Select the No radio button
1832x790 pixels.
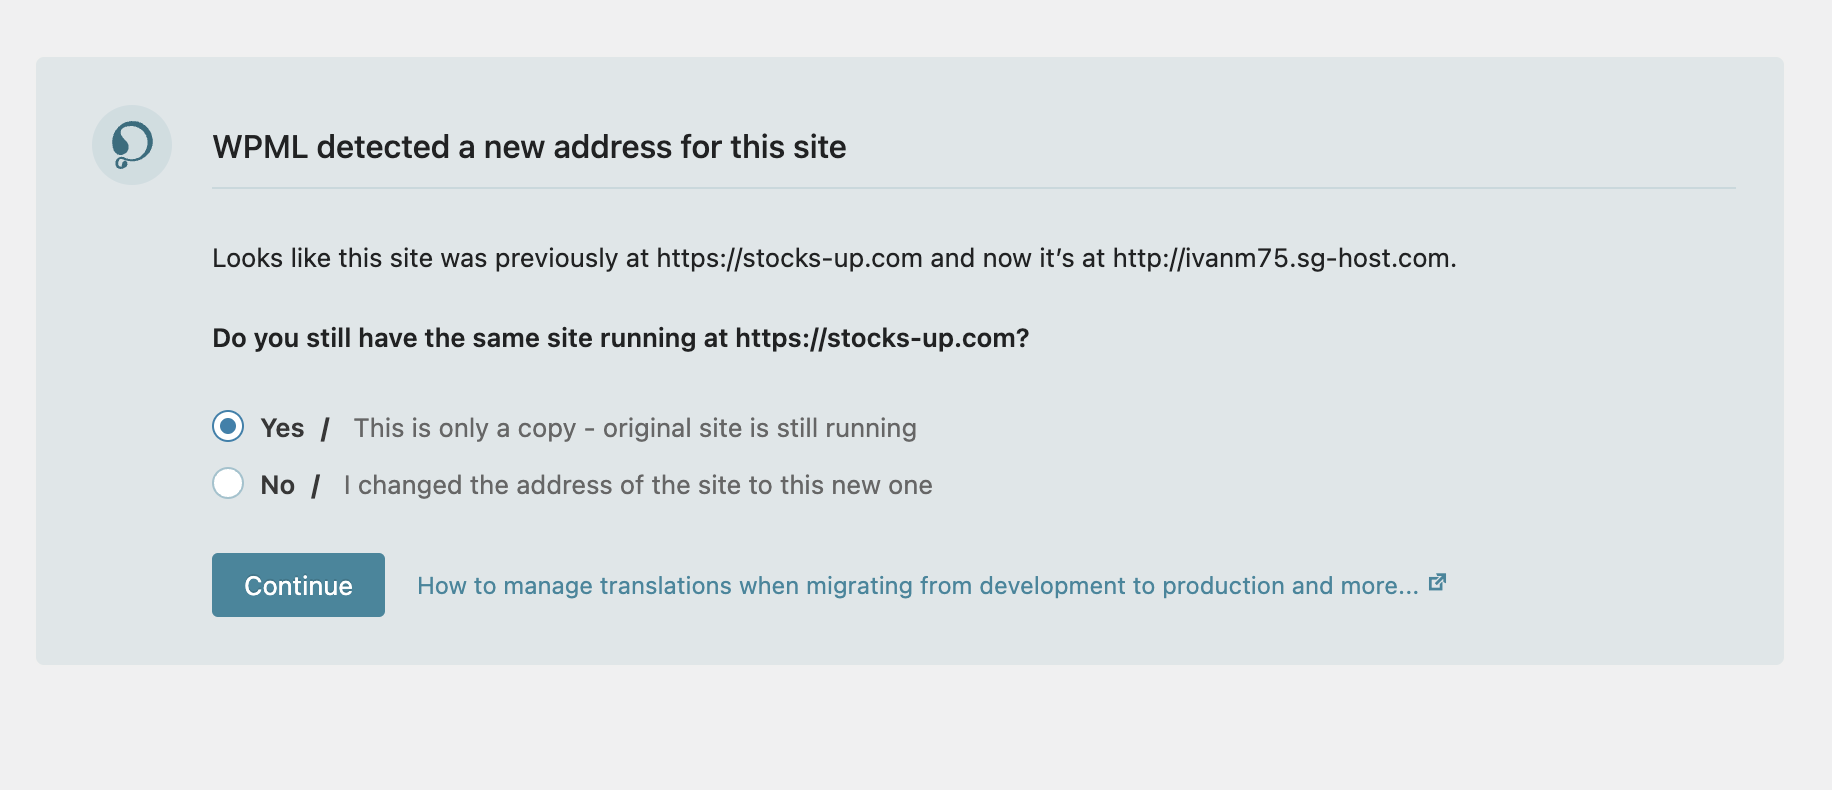pyautogui.click(x=228, y=483)
